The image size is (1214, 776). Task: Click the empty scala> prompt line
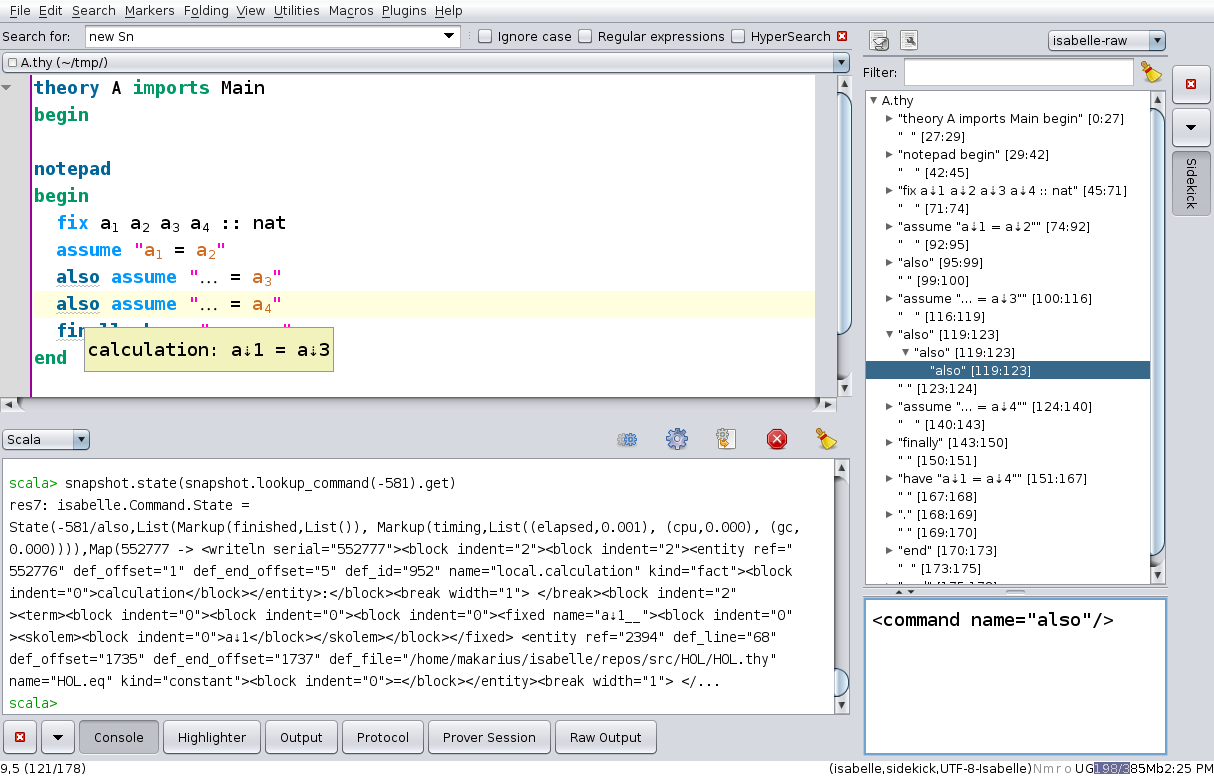(x=34, y=703)
